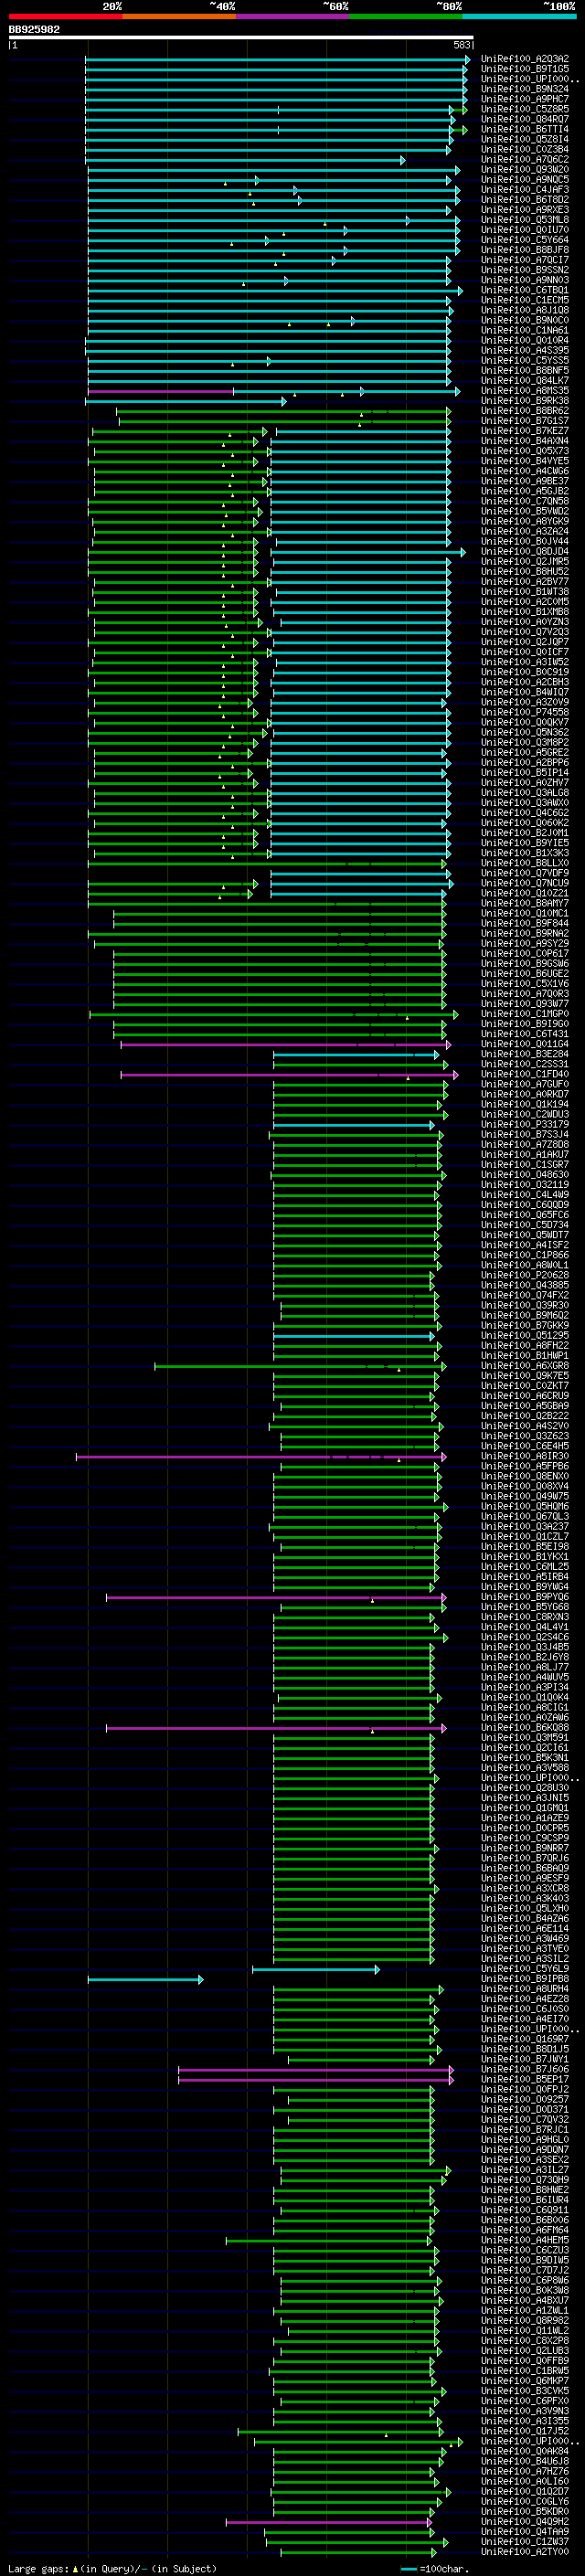
Task: Select the UniRef100_C1SGR7 label
Action: tap(525, 1164)
